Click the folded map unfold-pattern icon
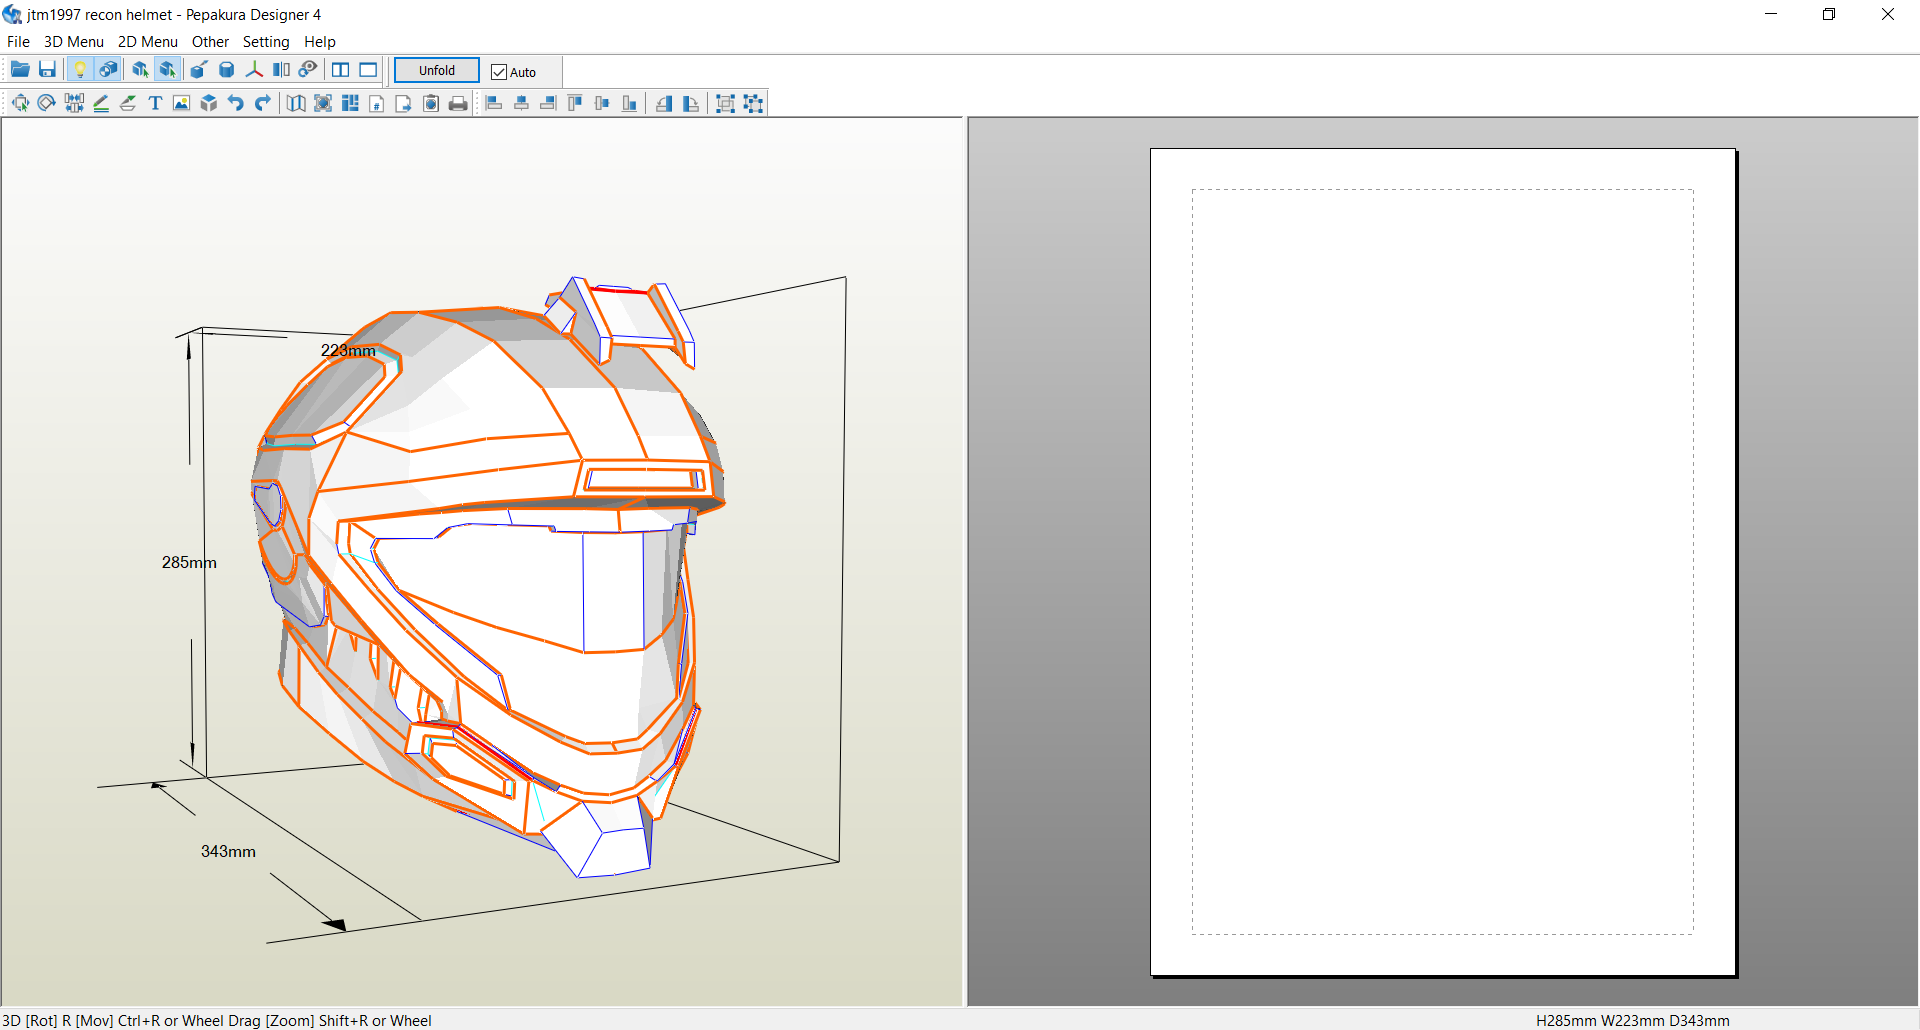 [296, 103]
